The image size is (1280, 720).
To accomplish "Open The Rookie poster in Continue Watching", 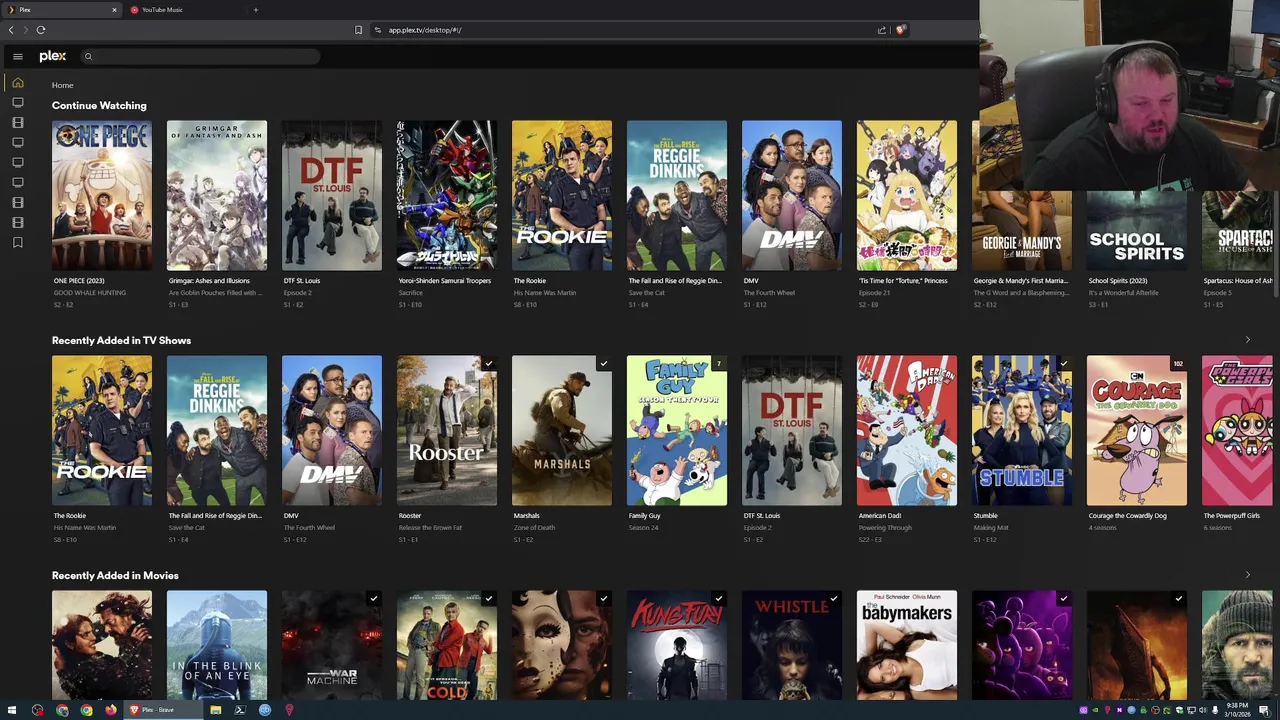I will tap(562, 195).
